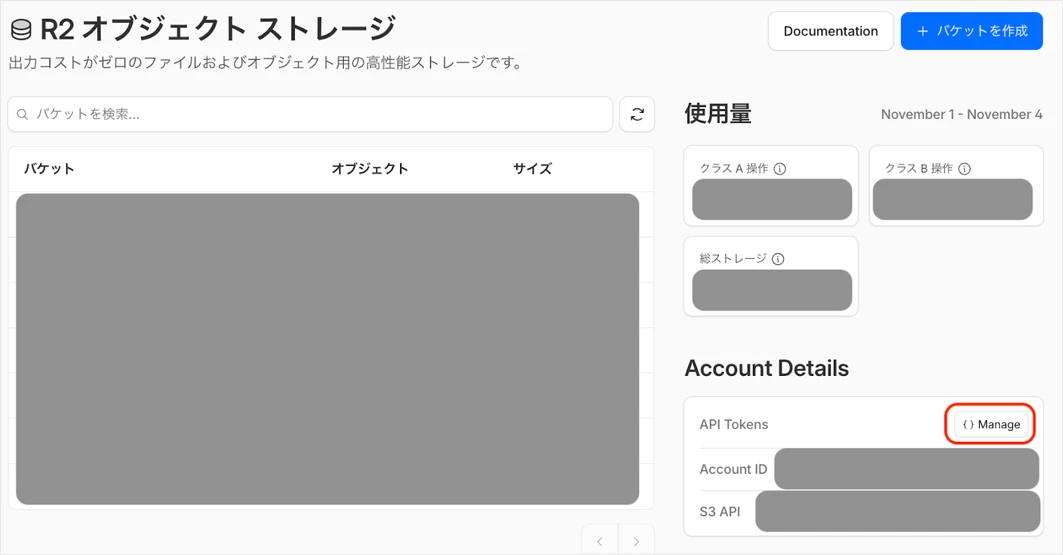Image resolution: width=1063 pixels, height=555 pixels.
Task: Go to previous page of buckets
Action: [599, 541]
